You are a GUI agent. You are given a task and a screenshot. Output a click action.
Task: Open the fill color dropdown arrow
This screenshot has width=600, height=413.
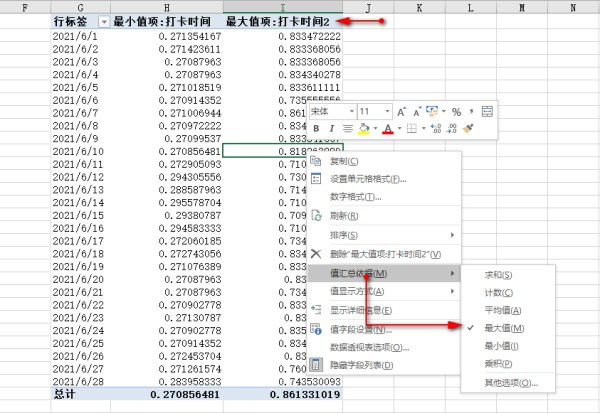(375, 129)
